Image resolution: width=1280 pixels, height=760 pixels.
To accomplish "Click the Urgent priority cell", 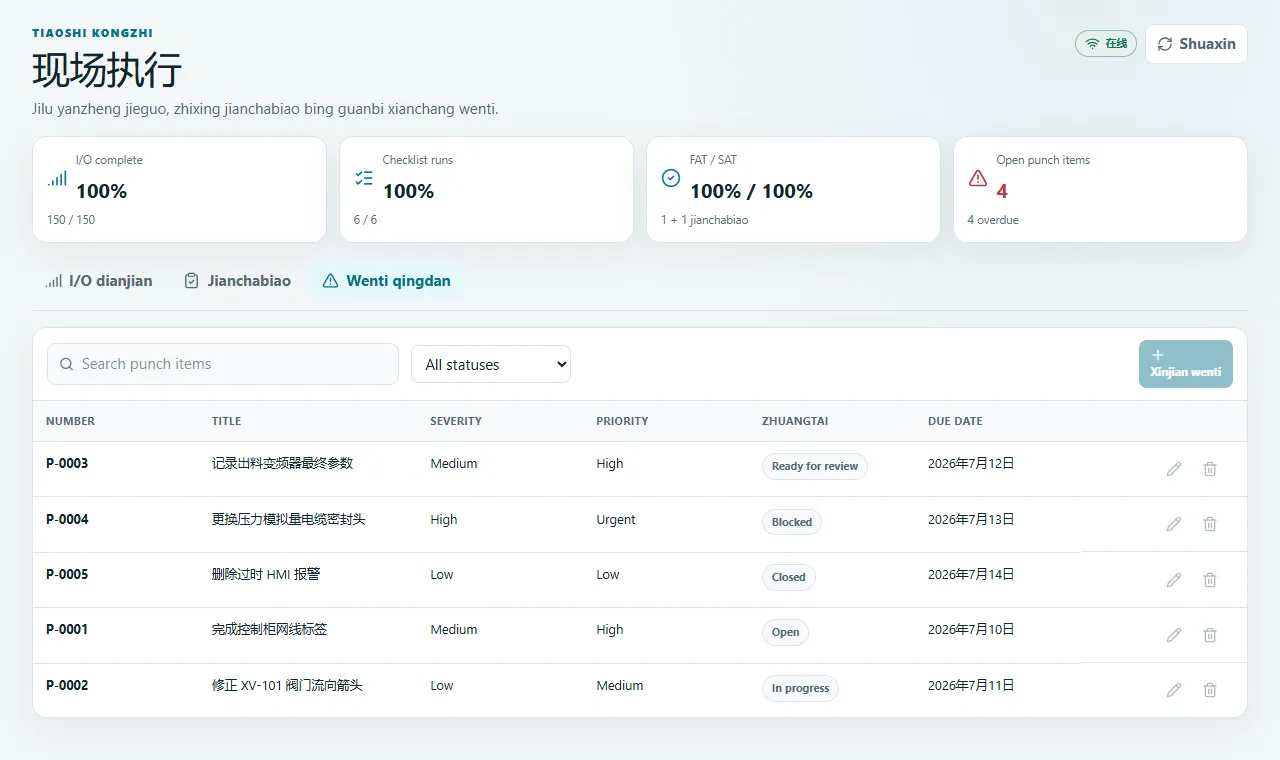I will [616, 520].
